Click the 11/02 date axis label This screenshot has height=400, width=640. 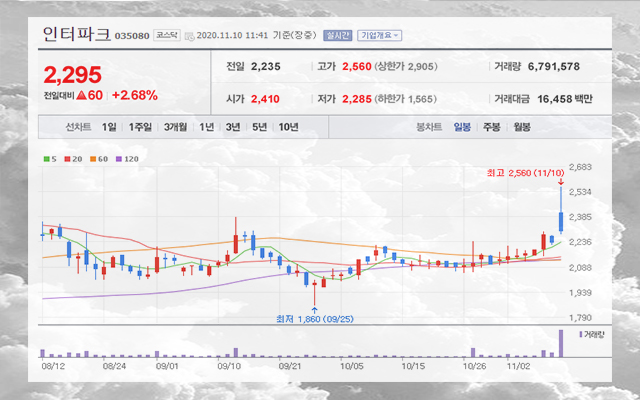point(518,366)
